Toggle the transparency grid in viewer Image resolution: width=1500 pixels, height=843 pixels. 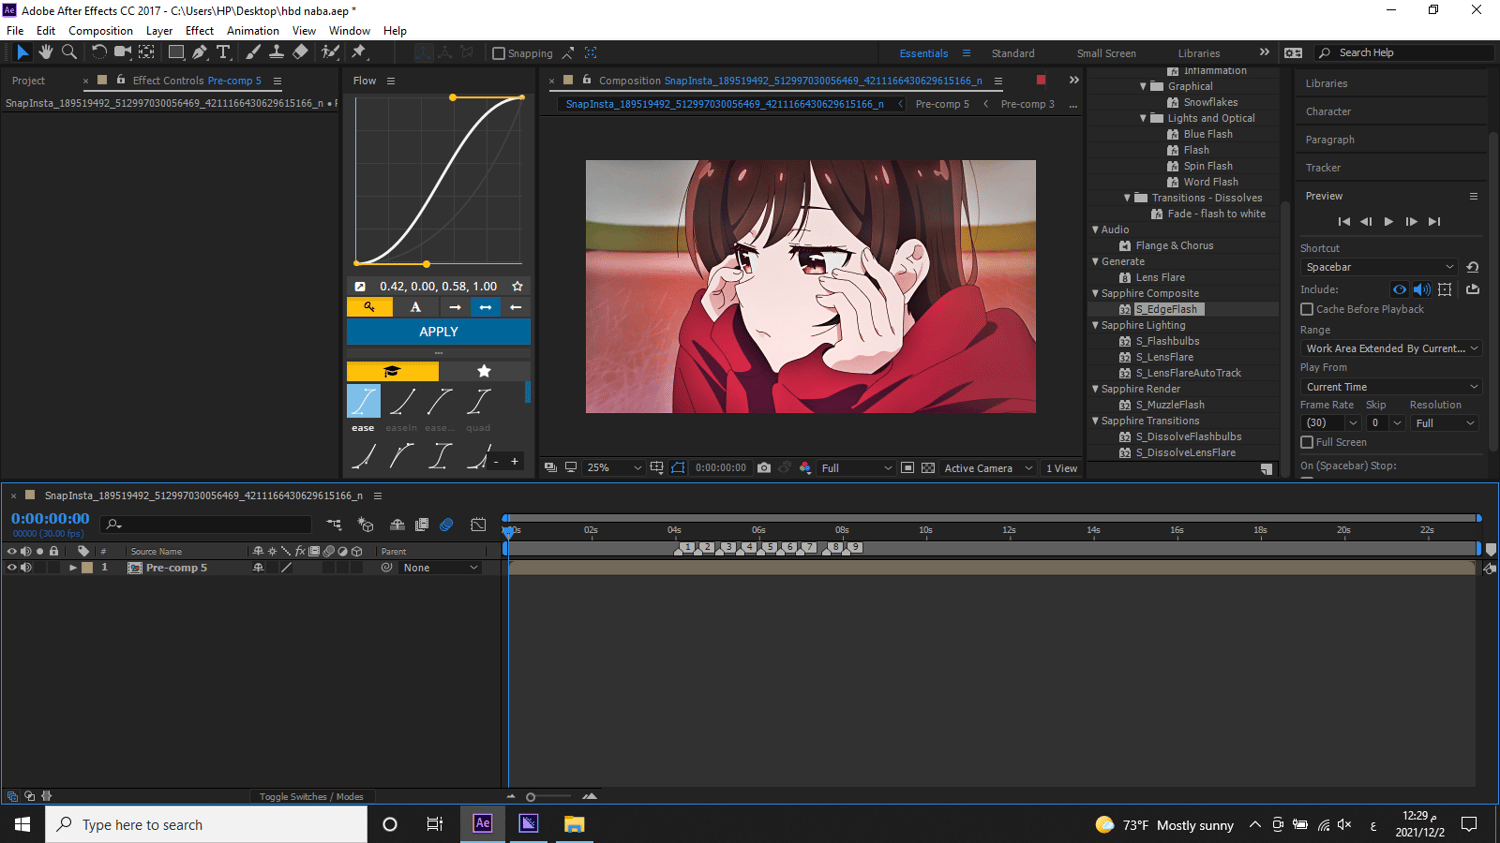pyautogui.click(x=928, y=468)
